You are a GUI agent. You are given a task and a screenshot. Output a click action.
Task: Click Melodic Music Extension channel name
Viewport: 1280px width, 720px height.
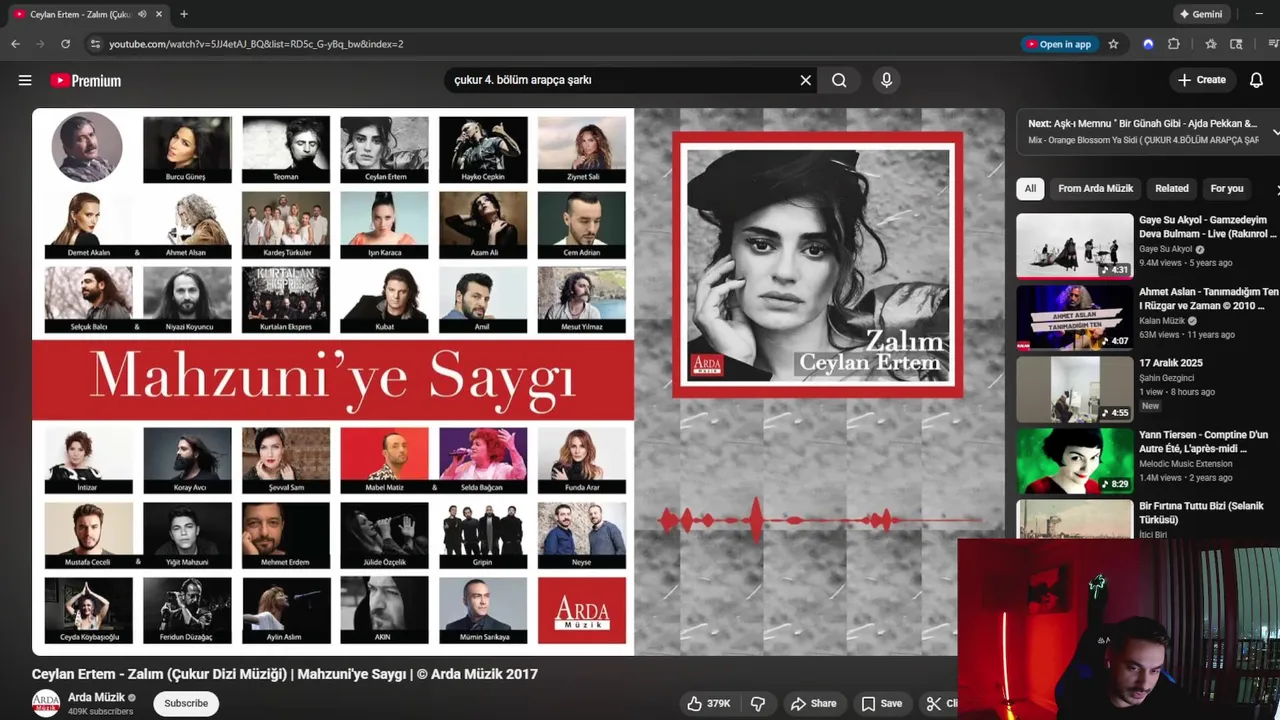coord(1186,464)
